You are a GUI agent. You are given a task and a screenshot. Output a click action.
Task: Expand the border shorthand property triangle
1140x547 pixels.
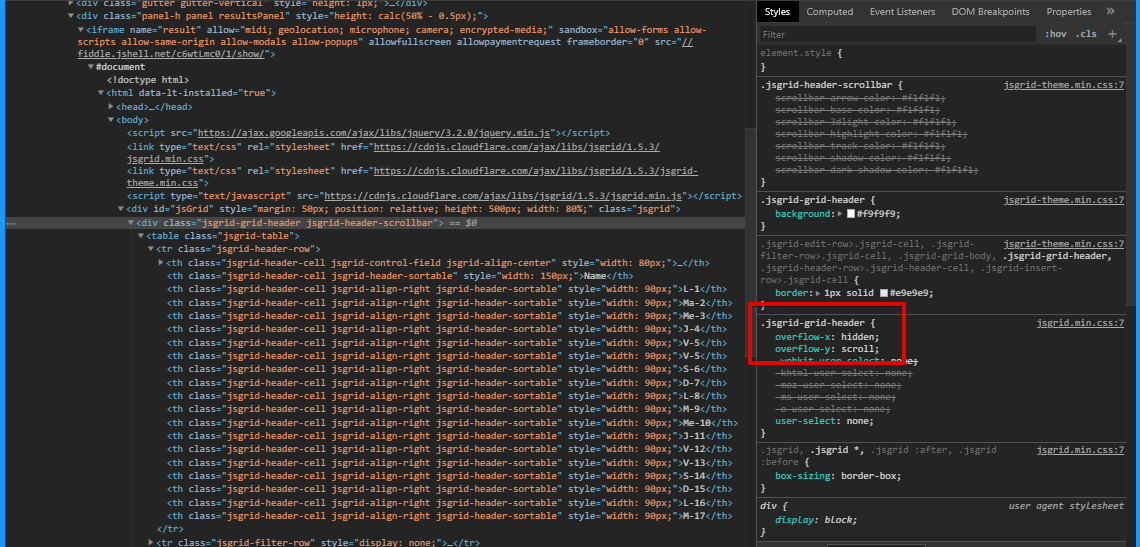[x=819, y=293]
